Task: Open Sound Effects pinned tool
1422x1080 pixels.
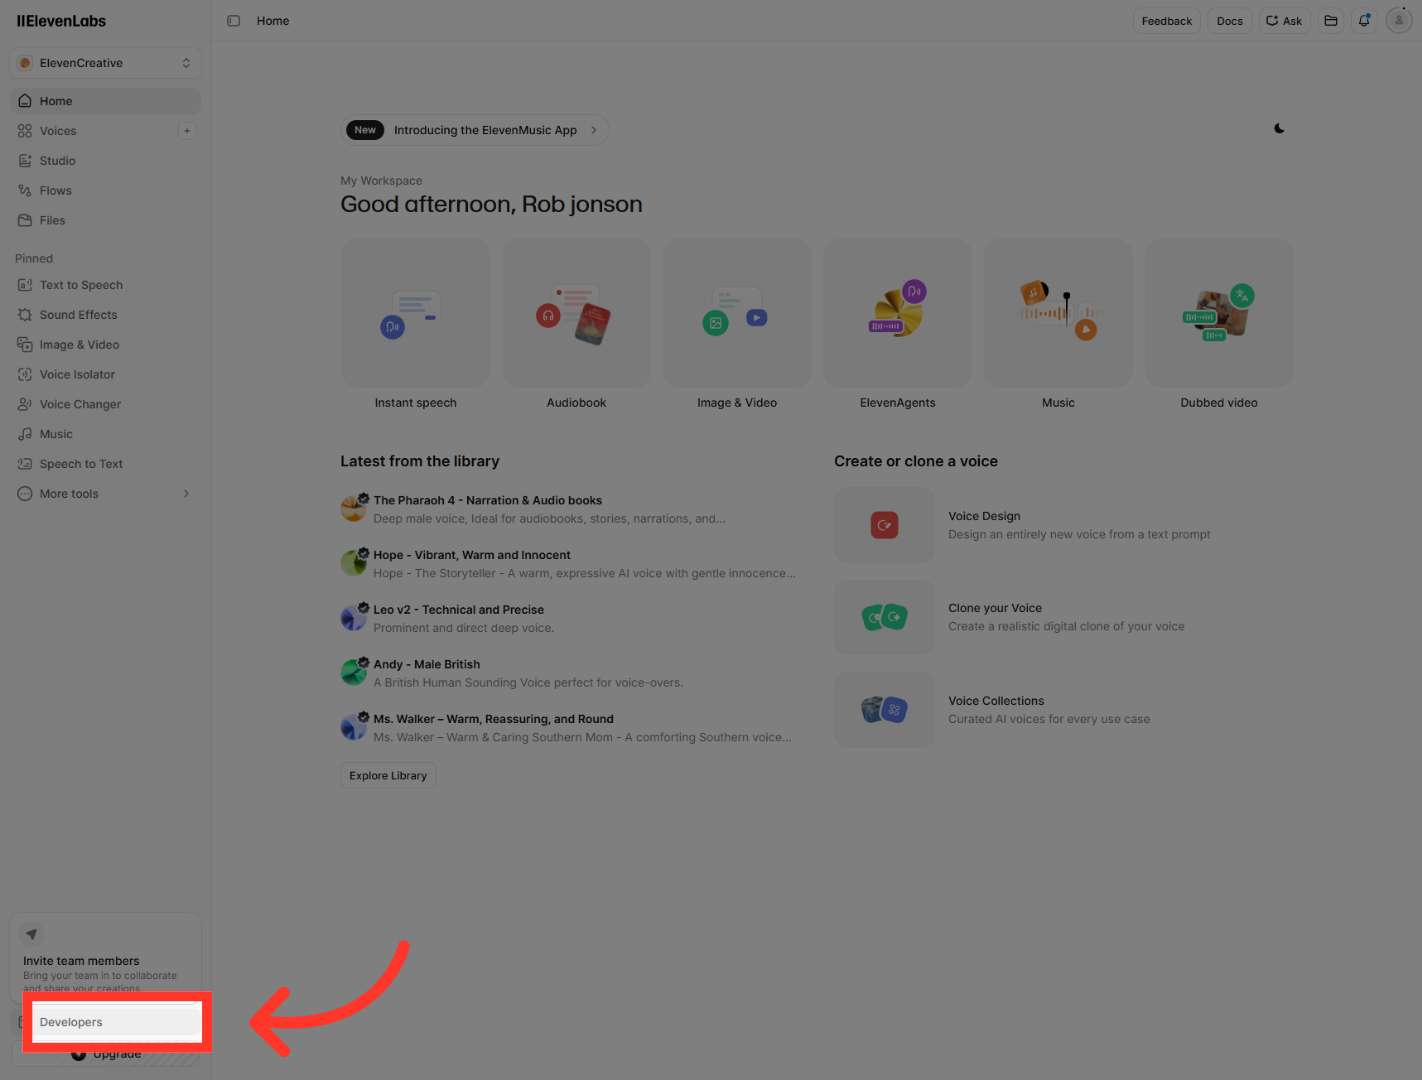Action: [106, 315]
